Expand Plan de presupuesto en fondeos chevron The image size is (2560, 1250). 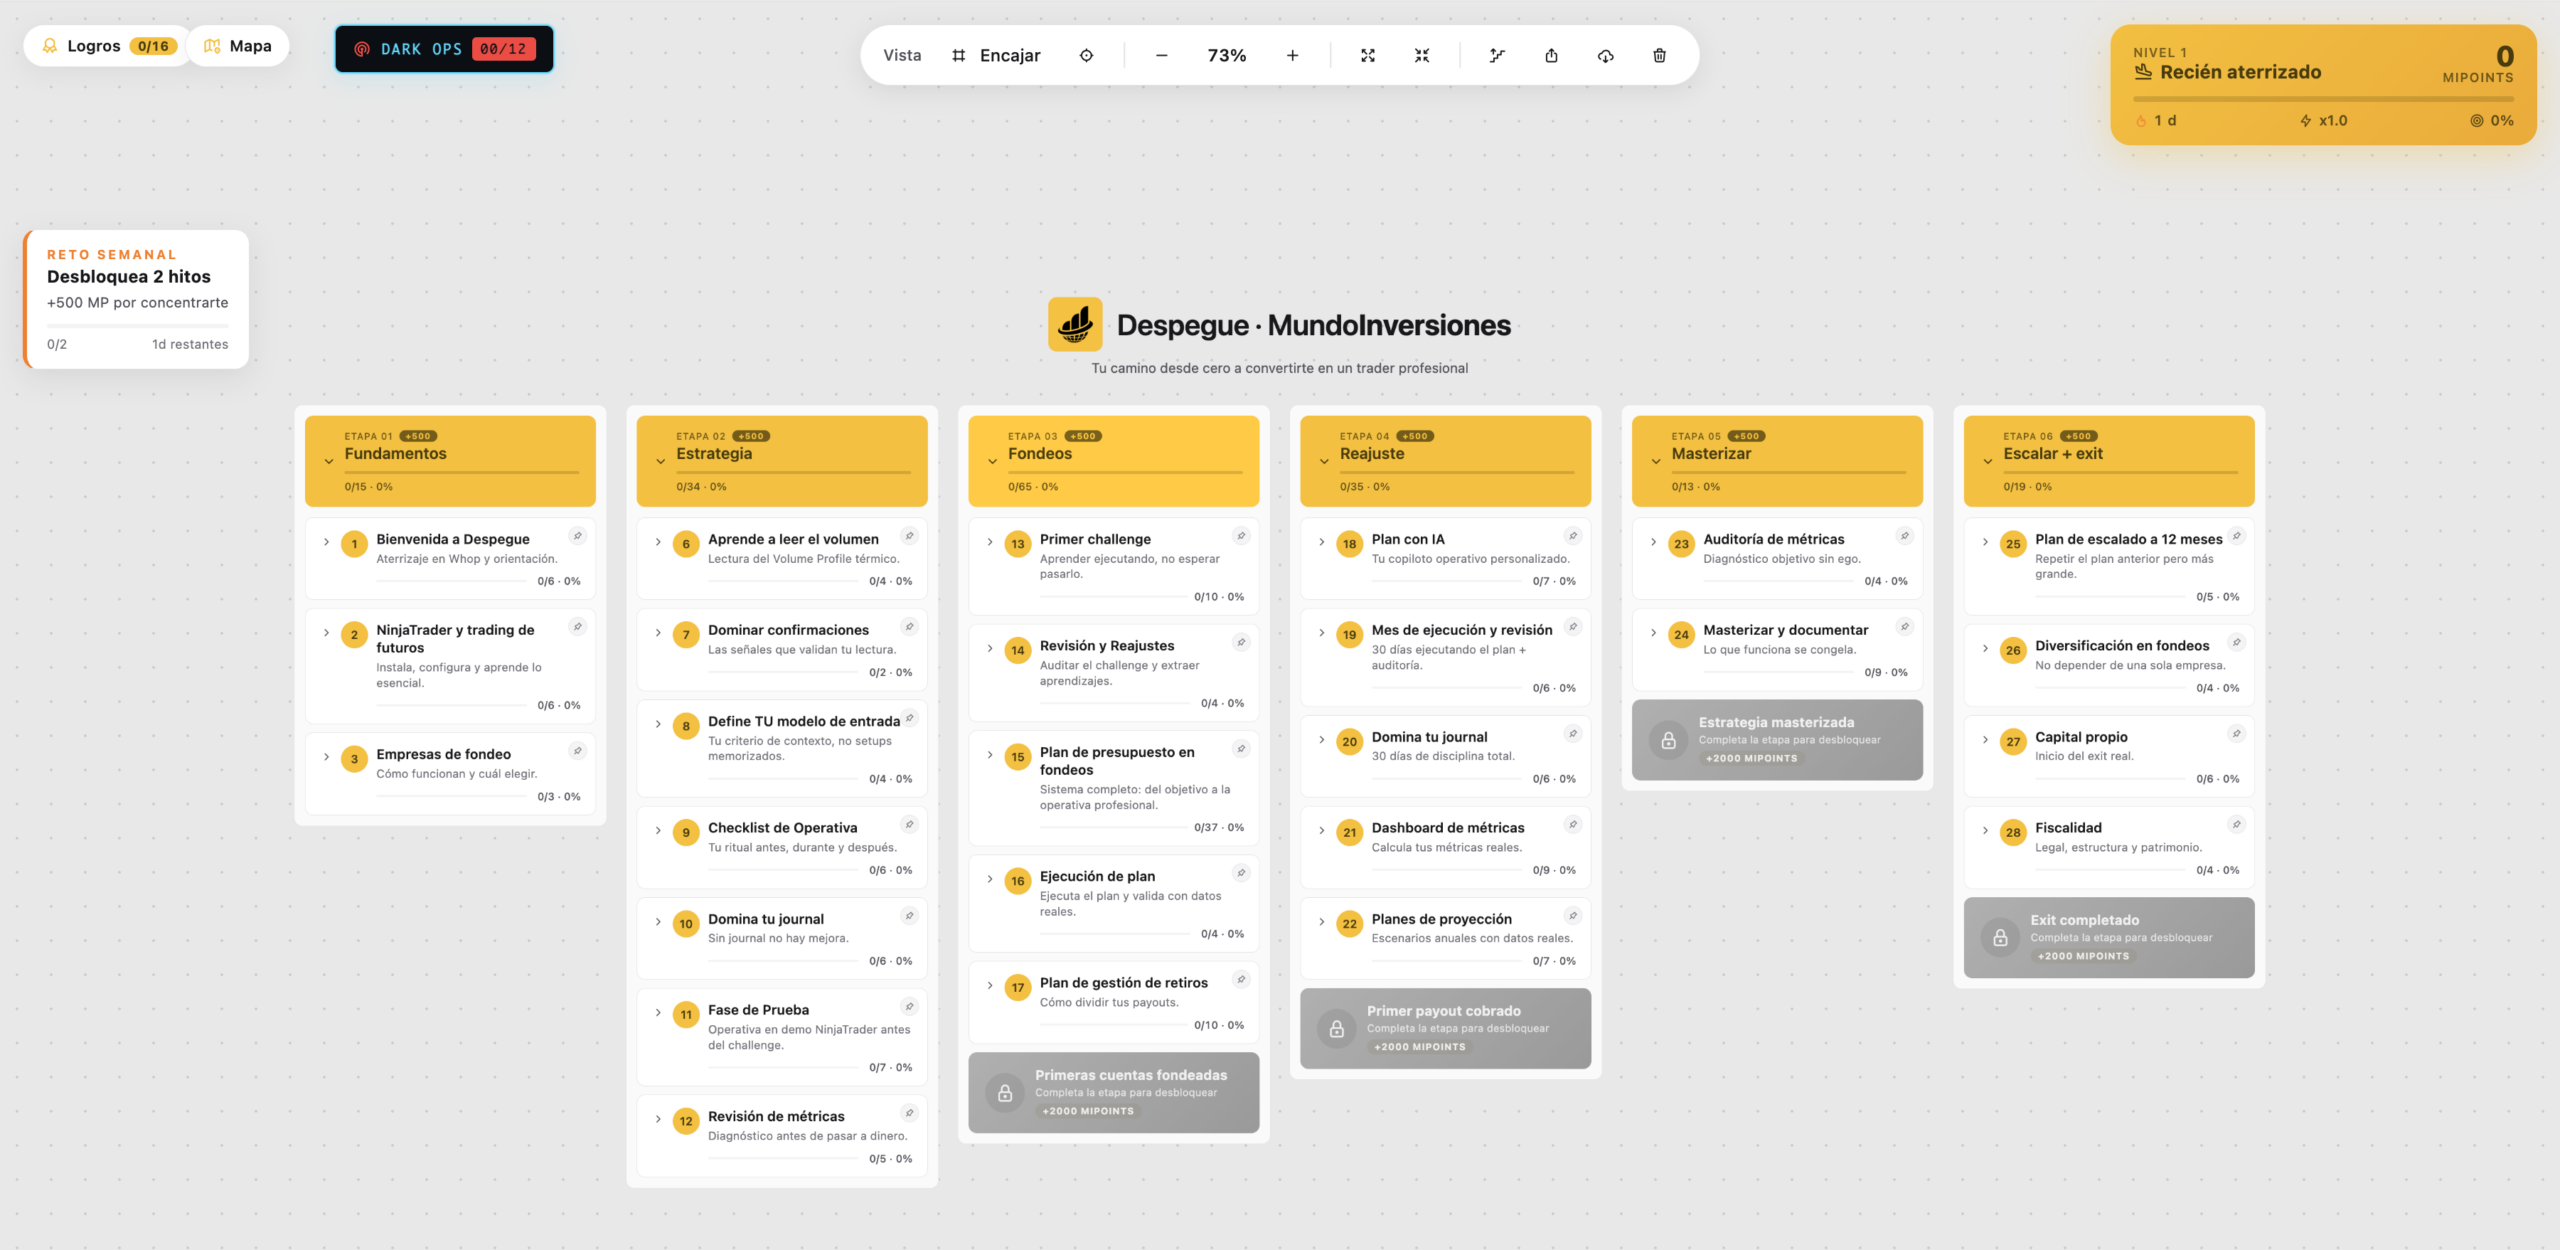[990, 755]
